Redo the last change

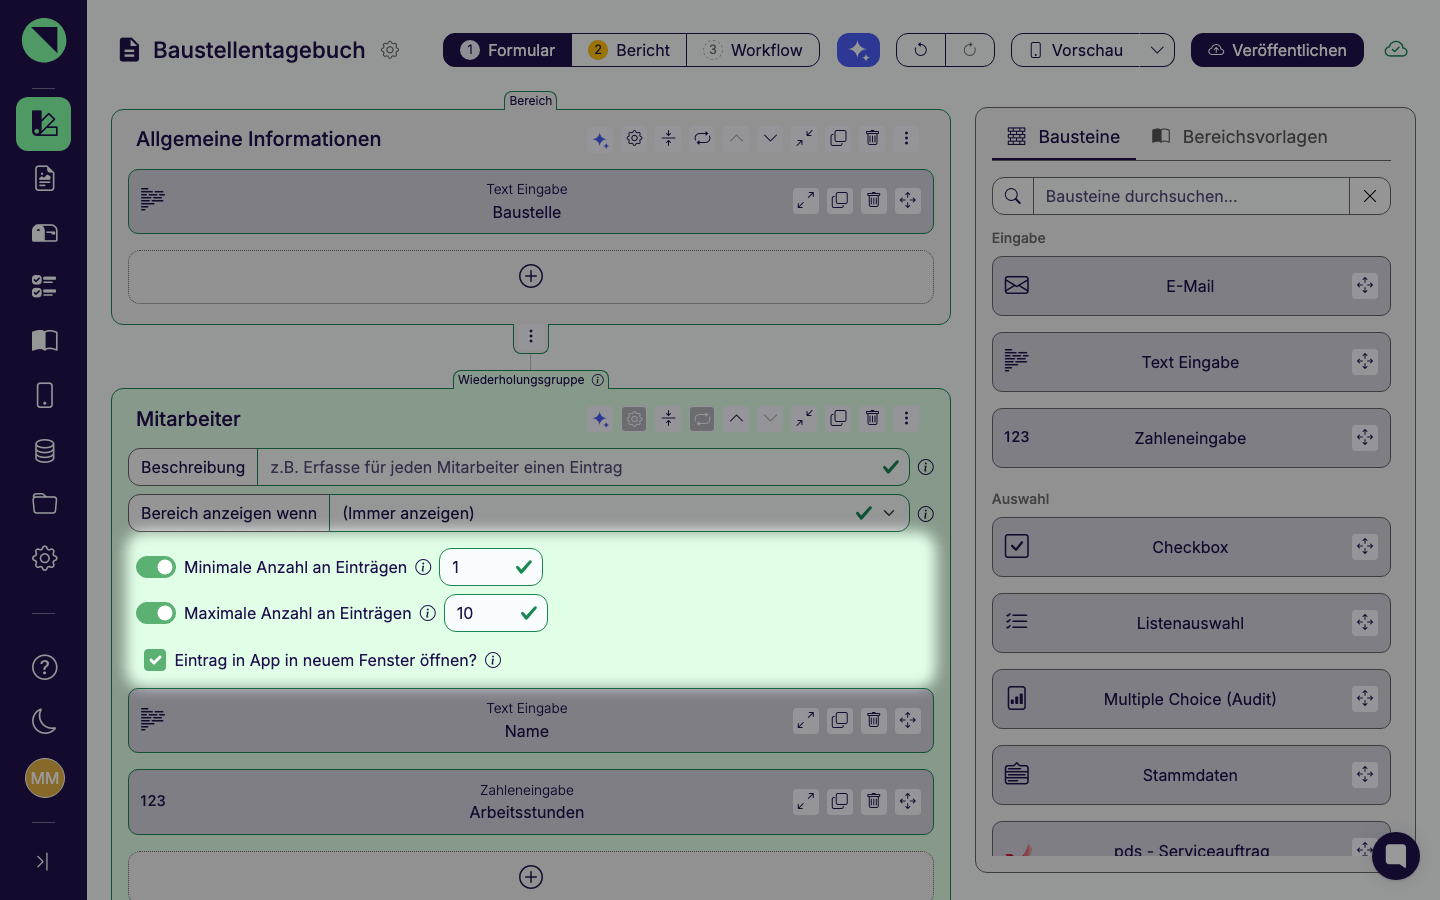coord(970,50)
